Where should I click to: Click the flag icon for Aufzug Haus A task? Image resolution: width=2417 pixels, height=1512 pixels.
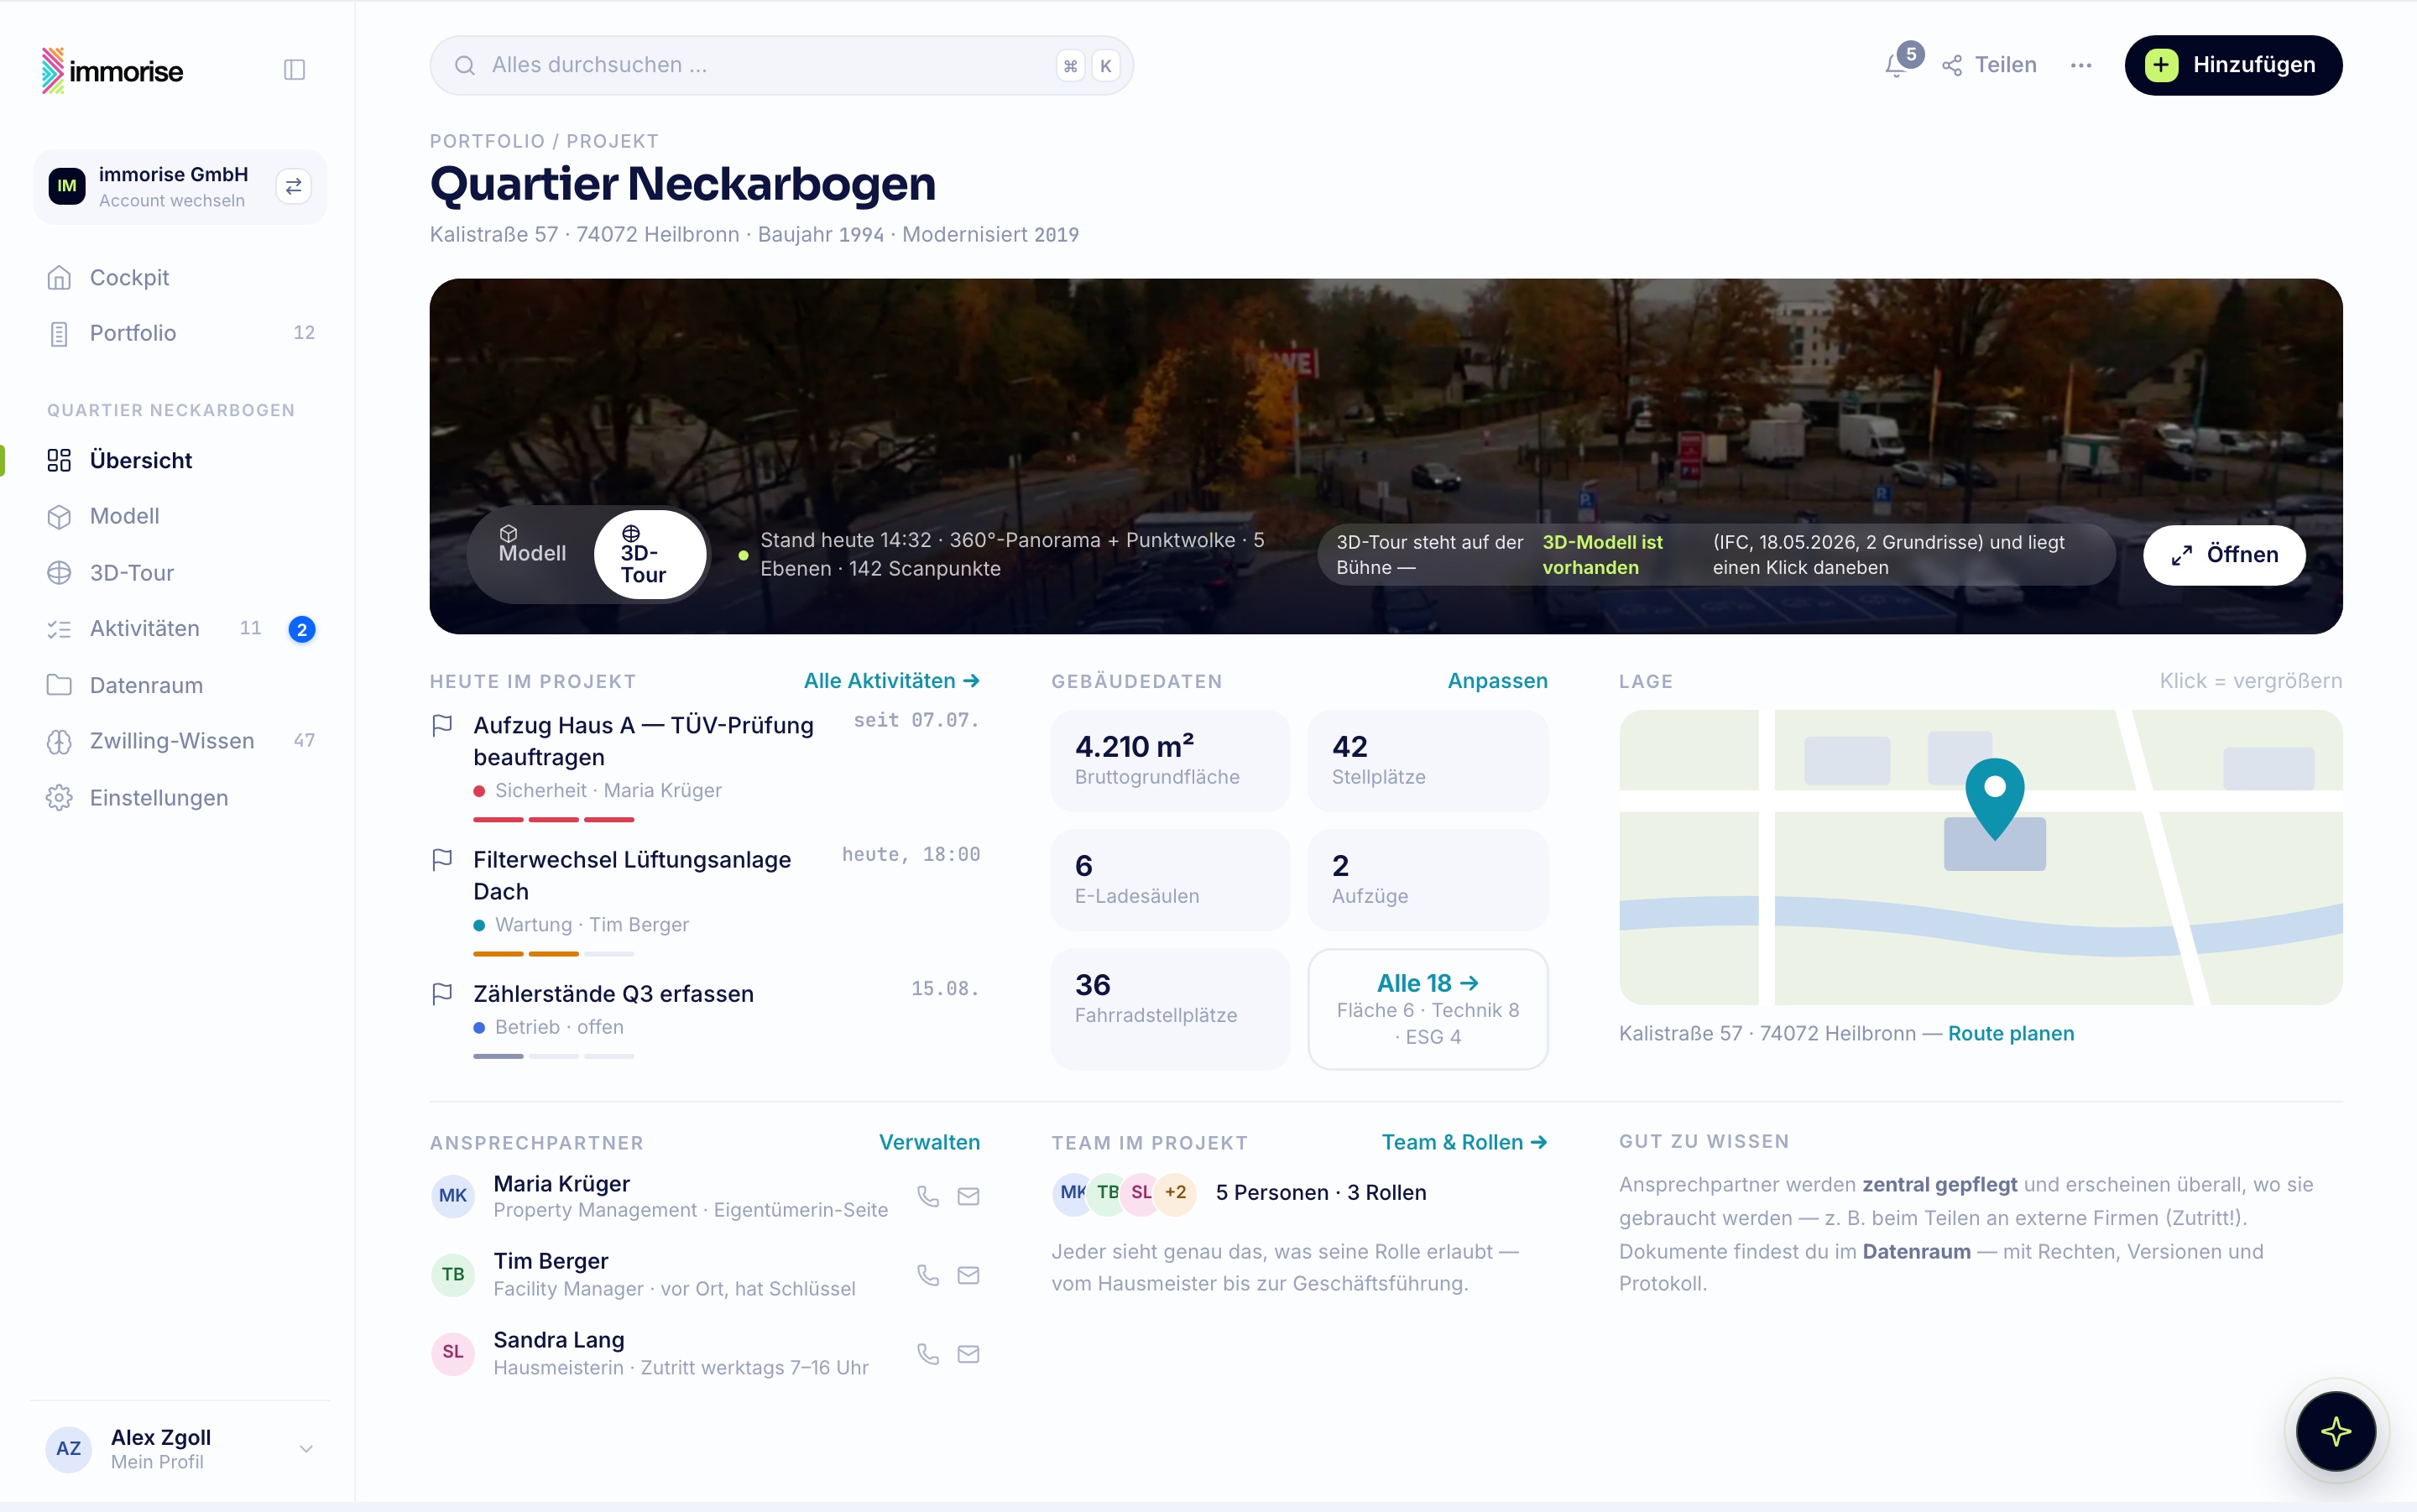tap(442, 725)
